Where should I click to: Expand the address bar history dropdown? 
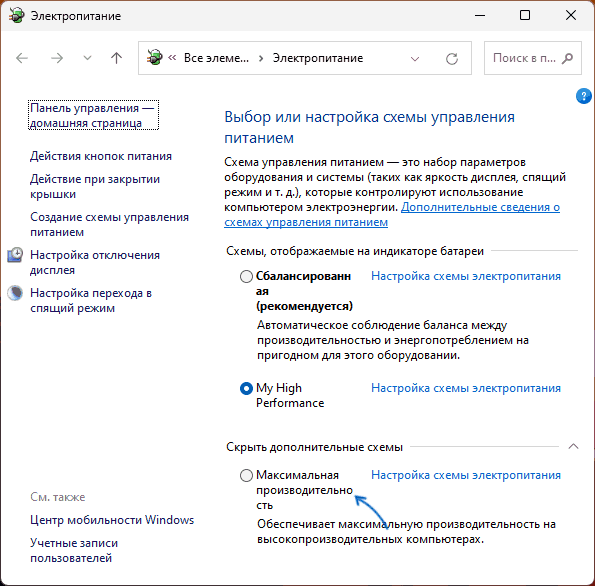point(415,59)
